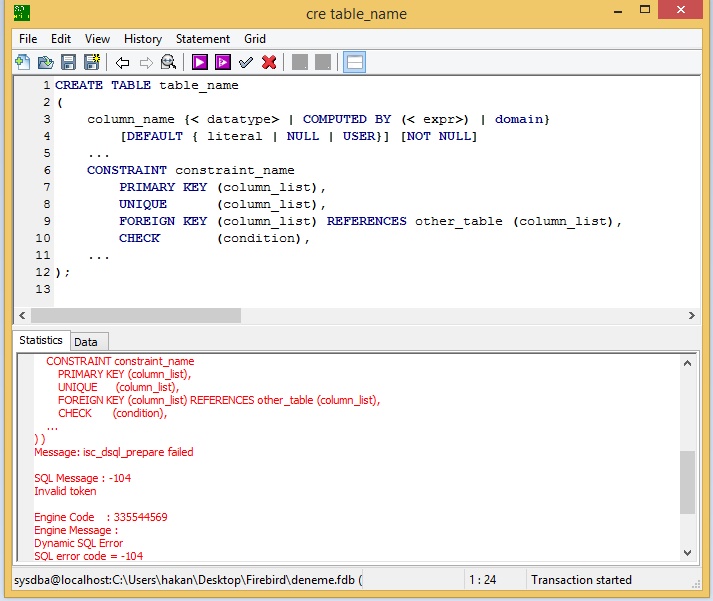Click the Save As toolbar icon
Screen dimensions: 713x601
(92, 62)
